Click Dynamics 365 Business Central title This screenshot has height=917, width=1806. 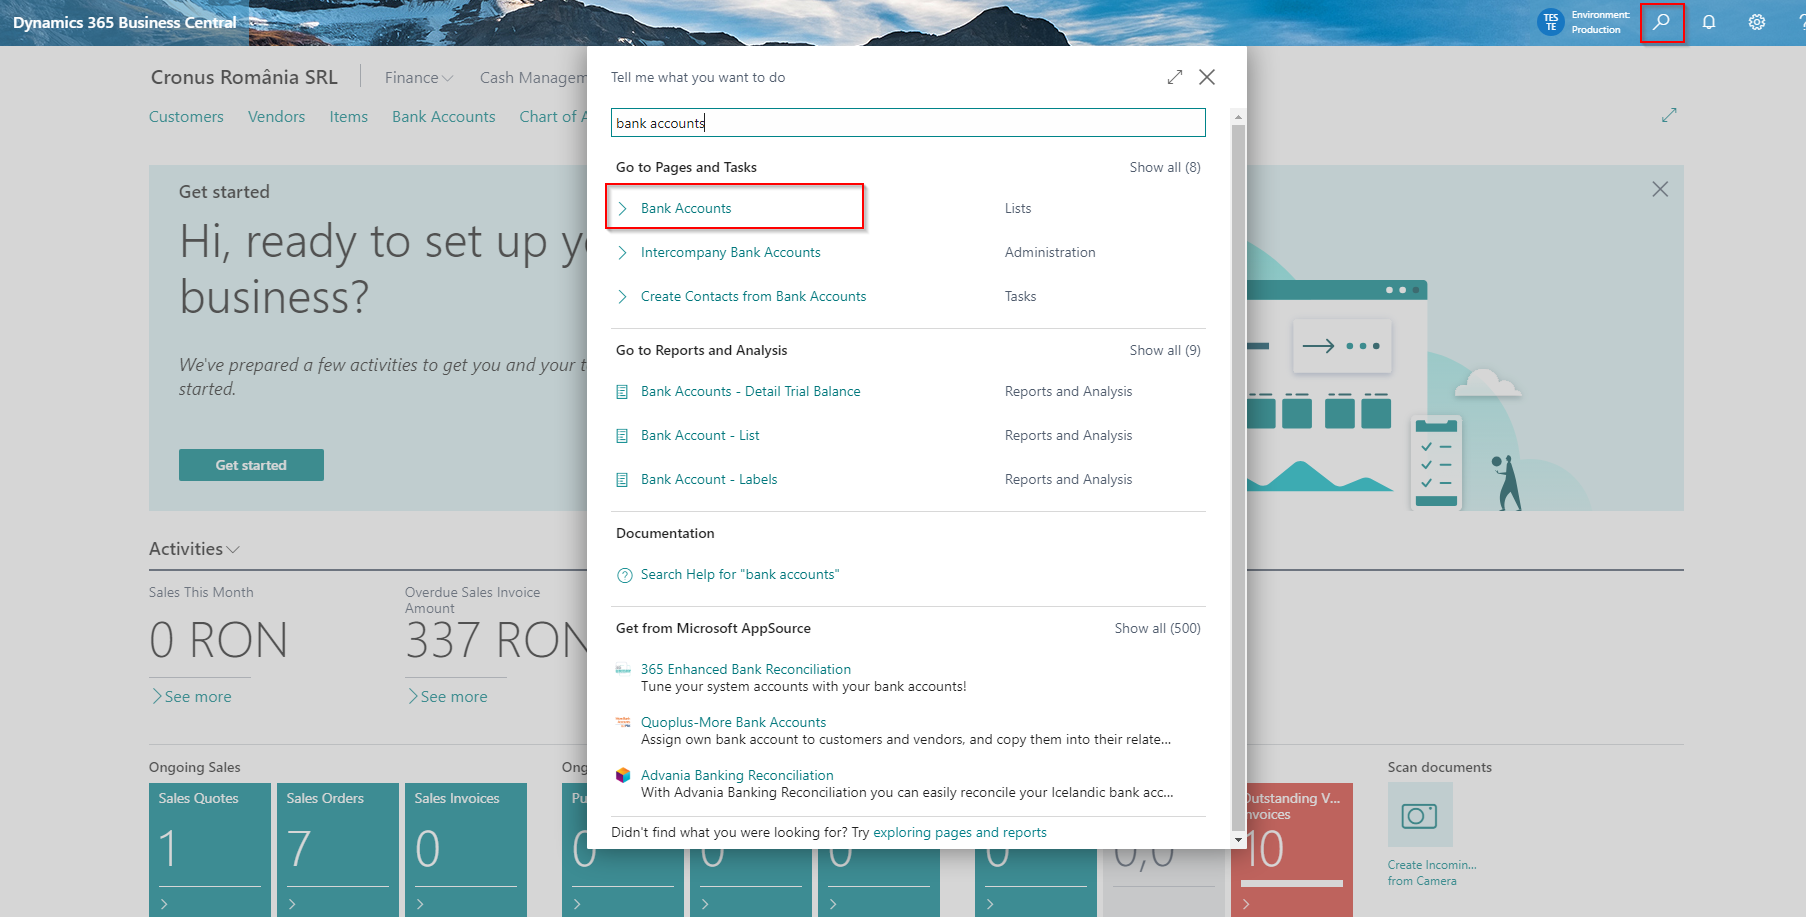coord(125,22)
